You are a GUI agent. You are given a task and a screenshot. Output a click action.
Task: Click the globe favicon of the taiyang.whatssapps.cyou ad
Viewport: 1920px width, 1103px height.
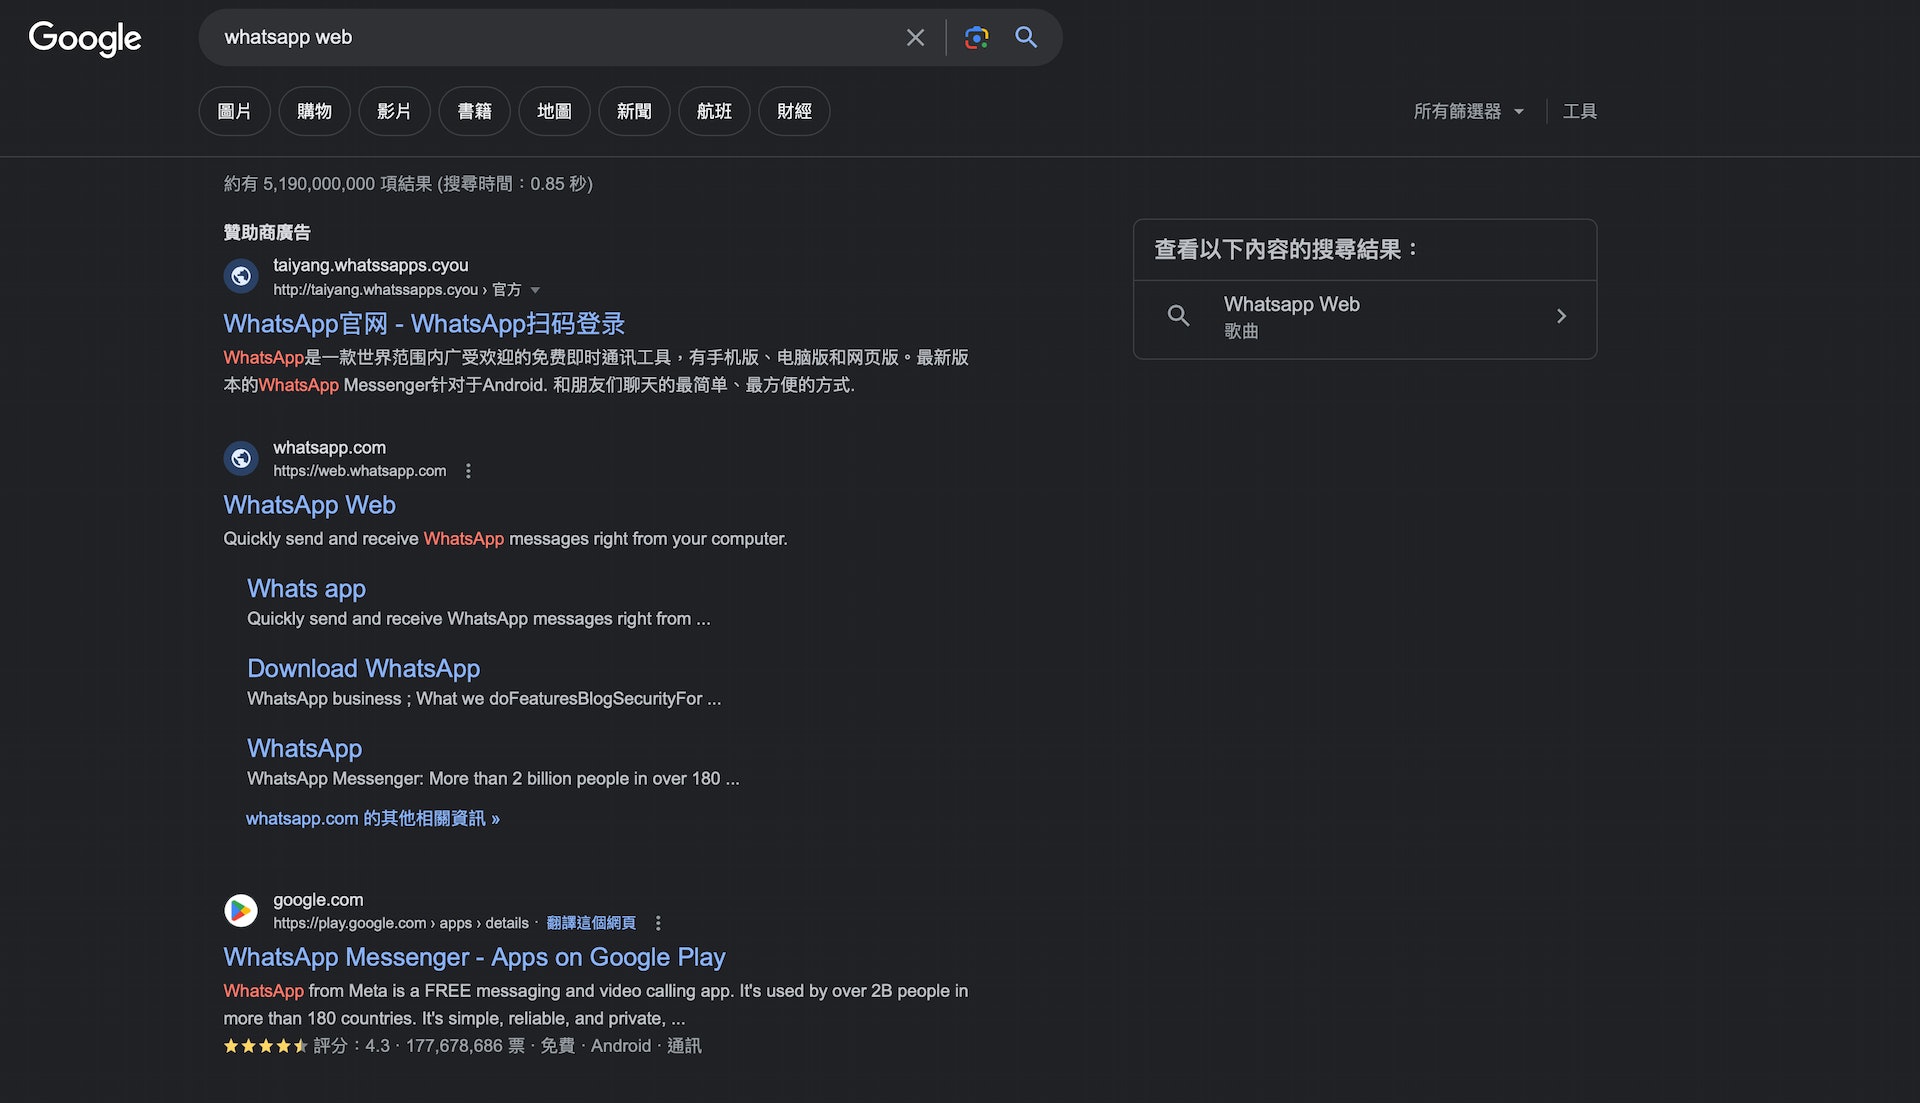(241, 276)
